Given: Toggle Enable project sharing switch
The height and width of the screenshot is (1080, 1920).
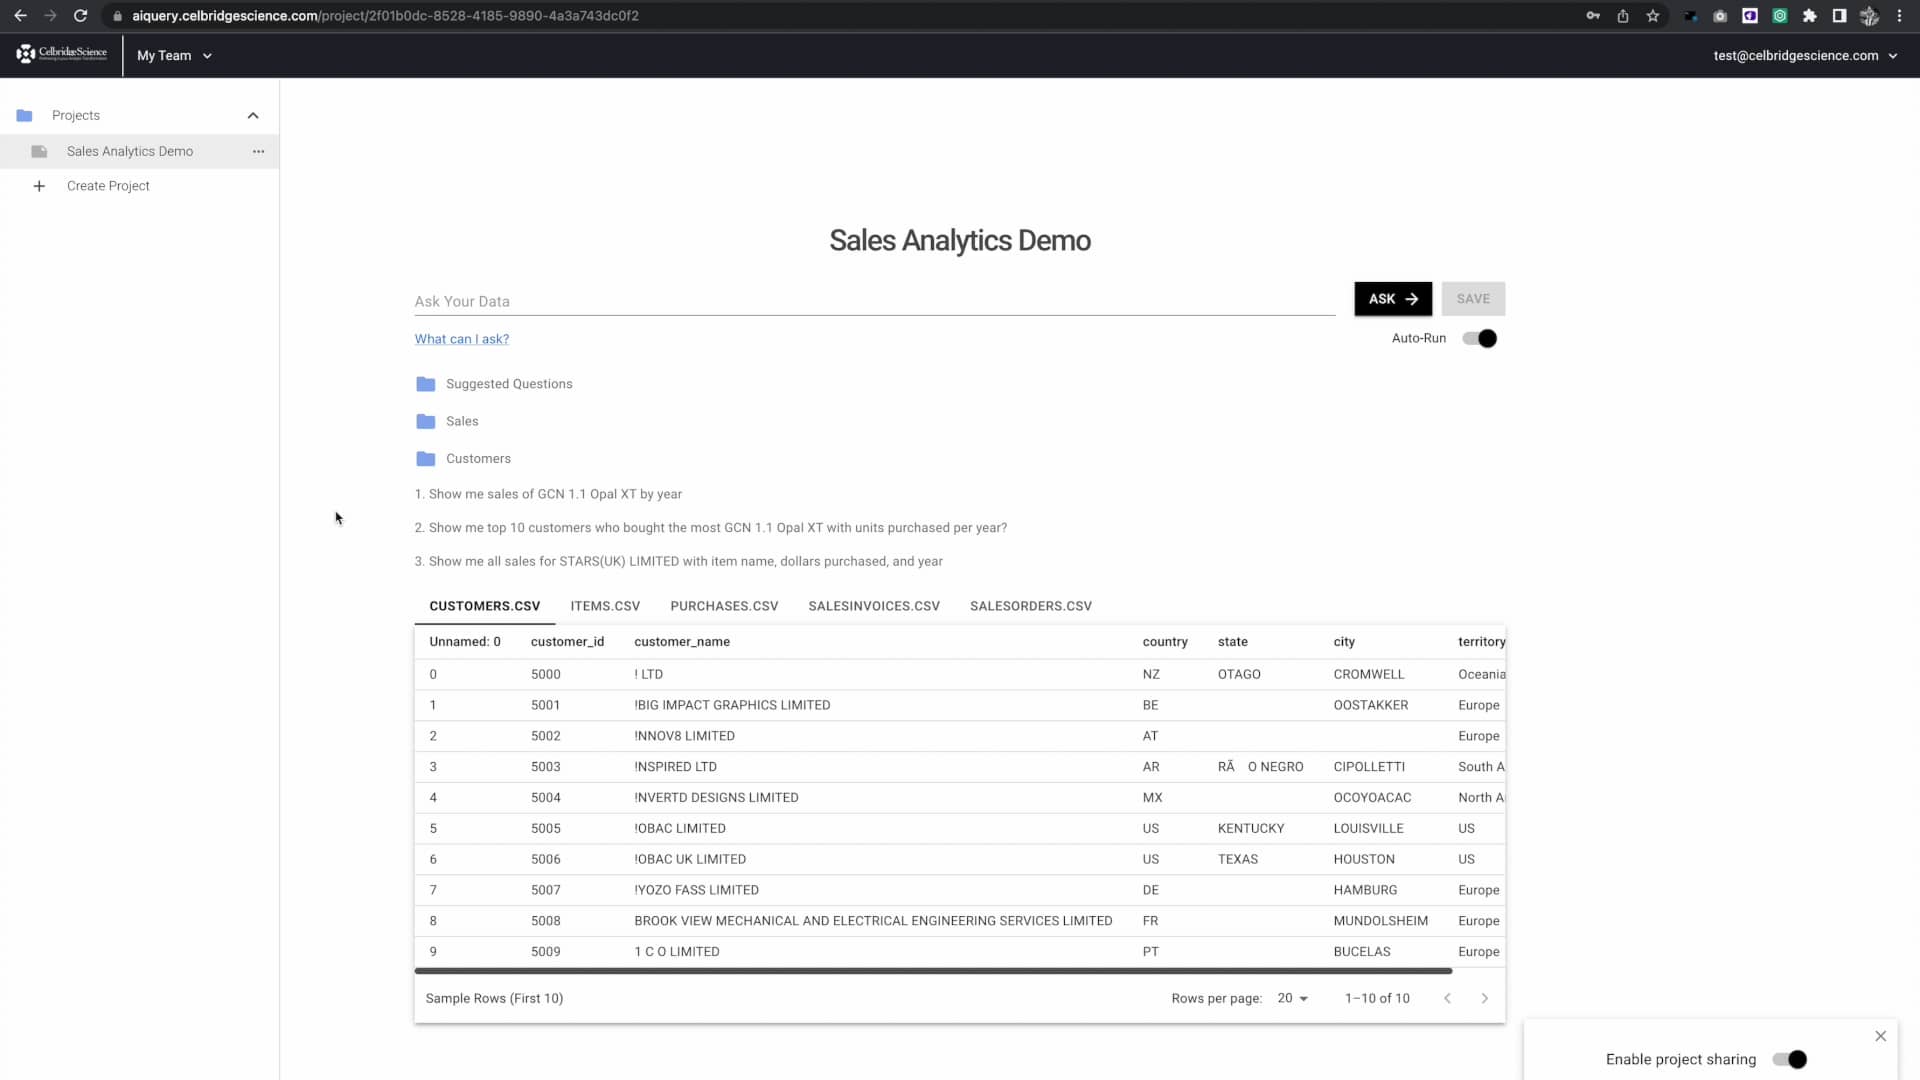Looking at the screenshot, I should tap(1789, 1059).
